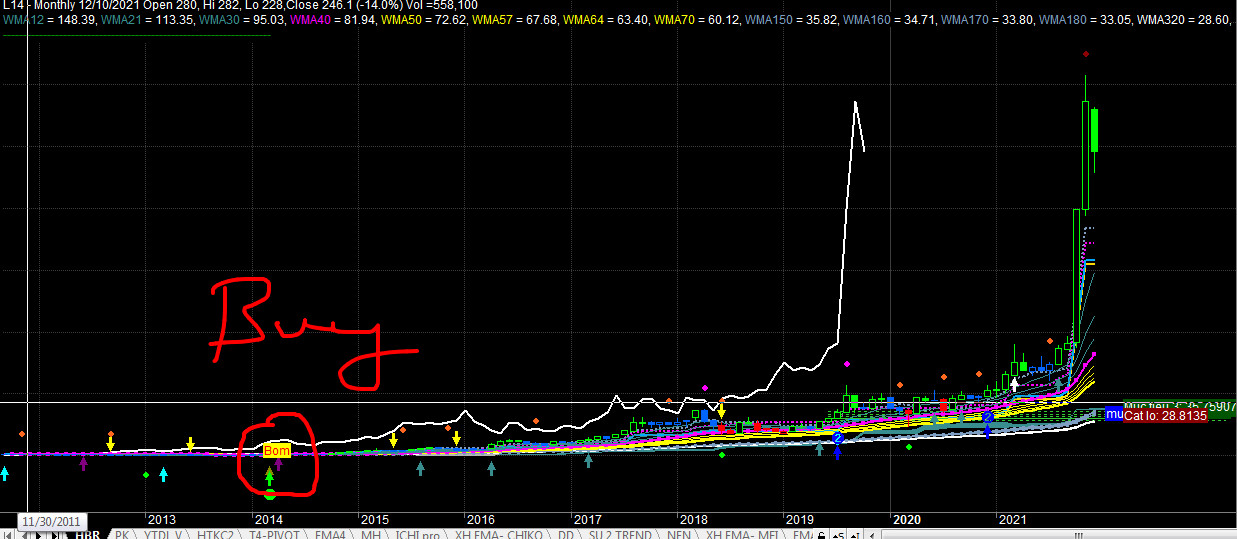Switch to the HTKC2 sheet tab
This screenshot has height=539, width=1237.
pyautogui.click(x=215, y=534)
